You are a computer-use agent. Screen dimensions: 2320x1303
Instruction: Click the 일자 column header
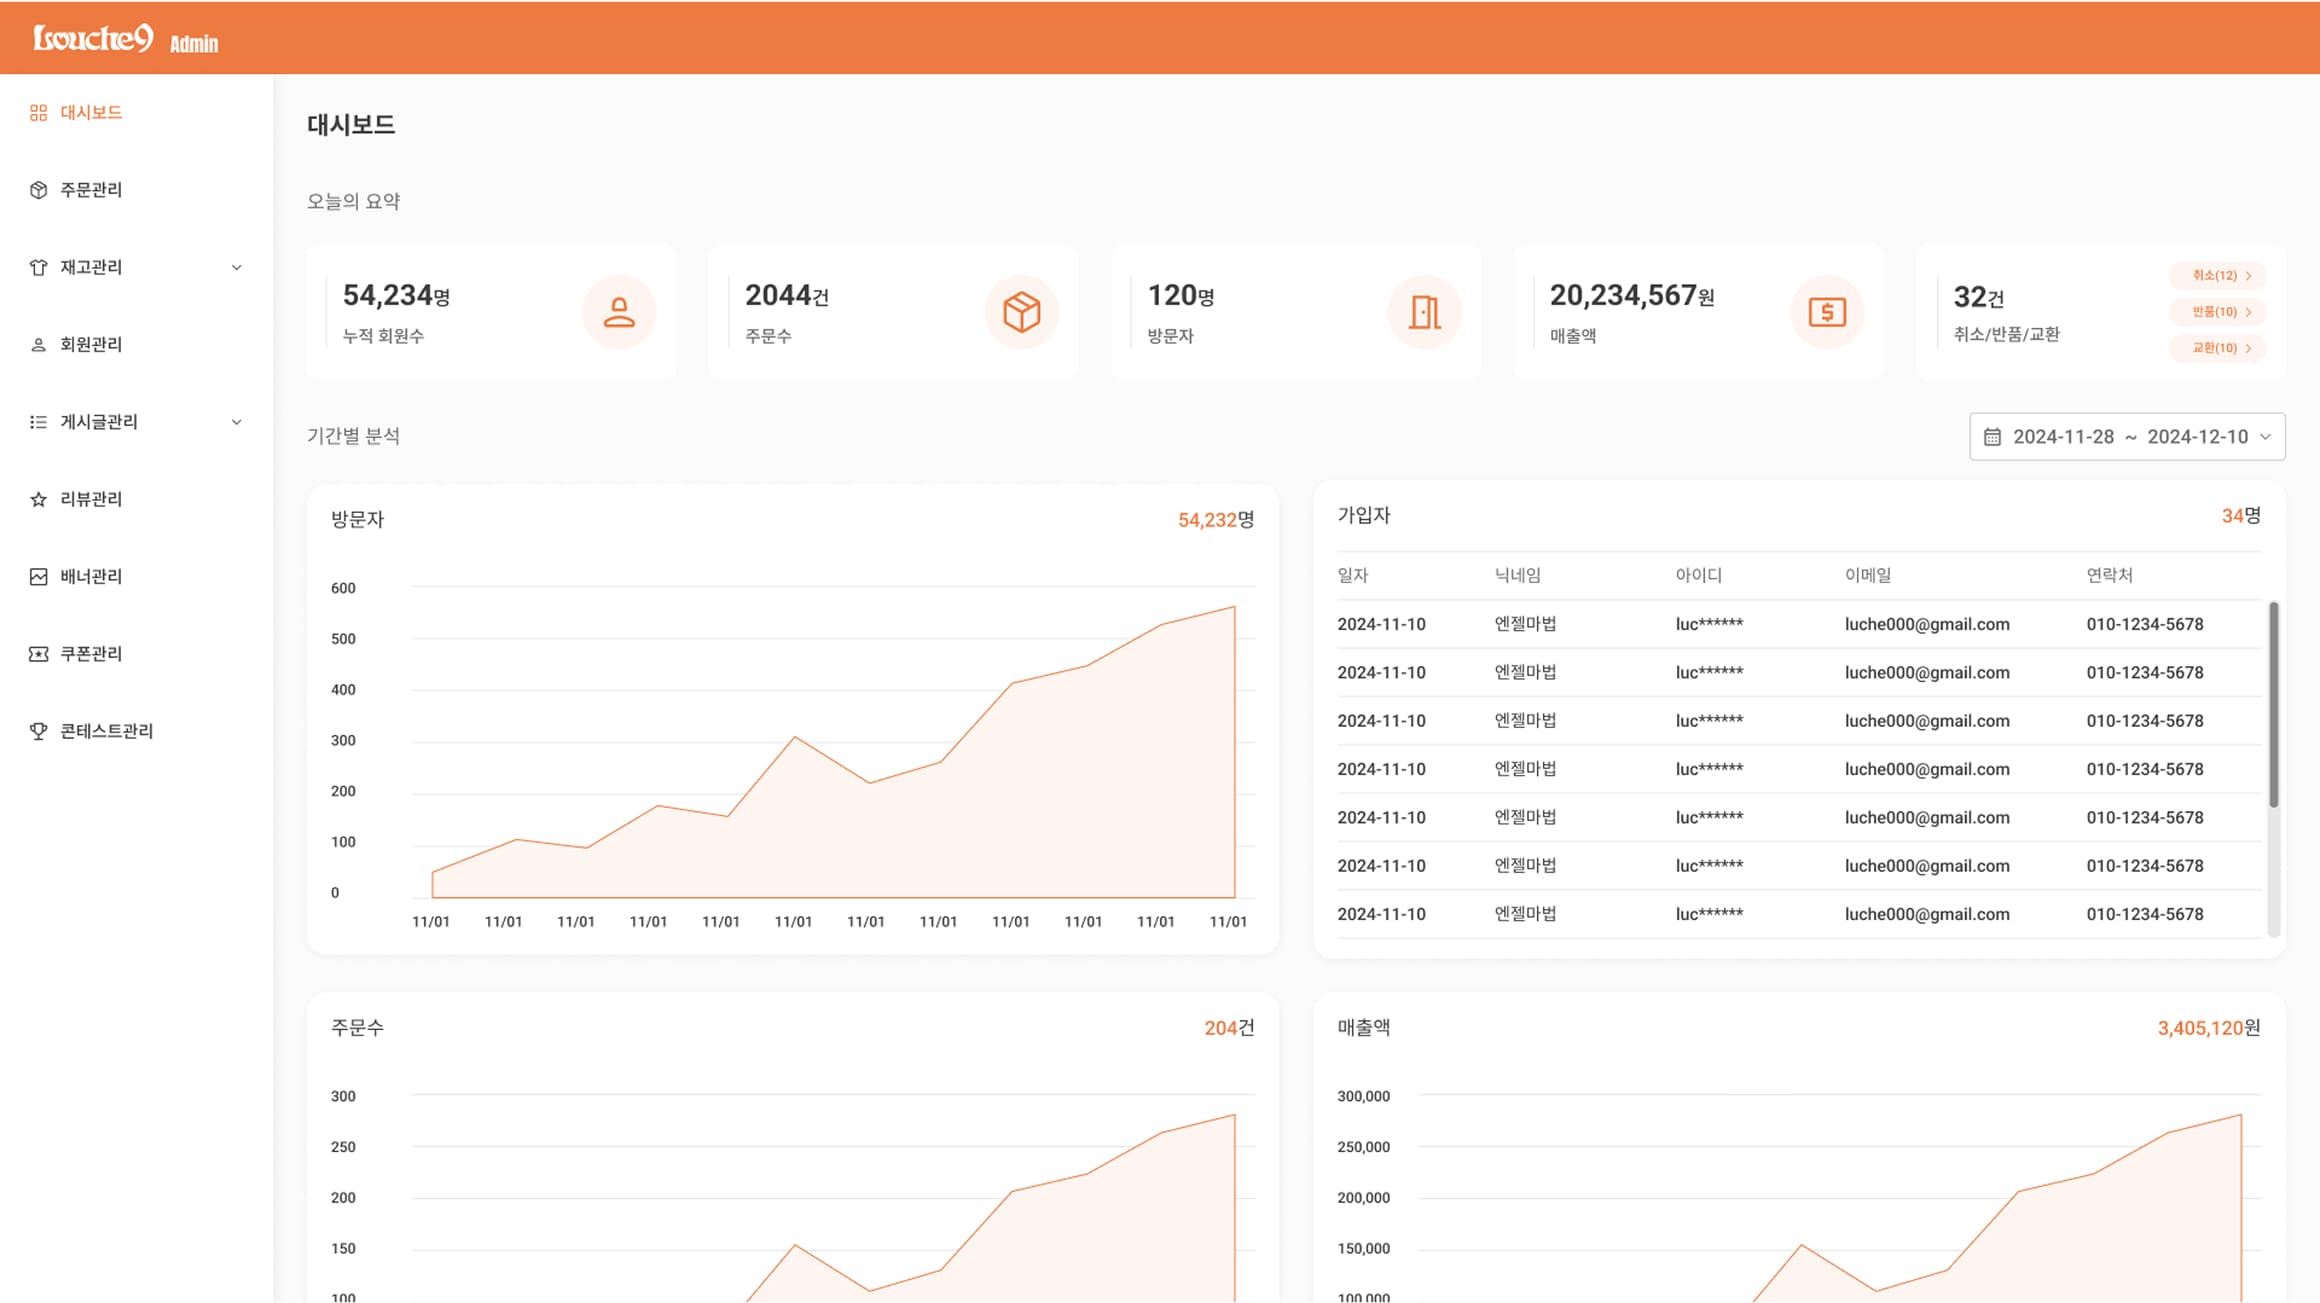pos(1352,575)
